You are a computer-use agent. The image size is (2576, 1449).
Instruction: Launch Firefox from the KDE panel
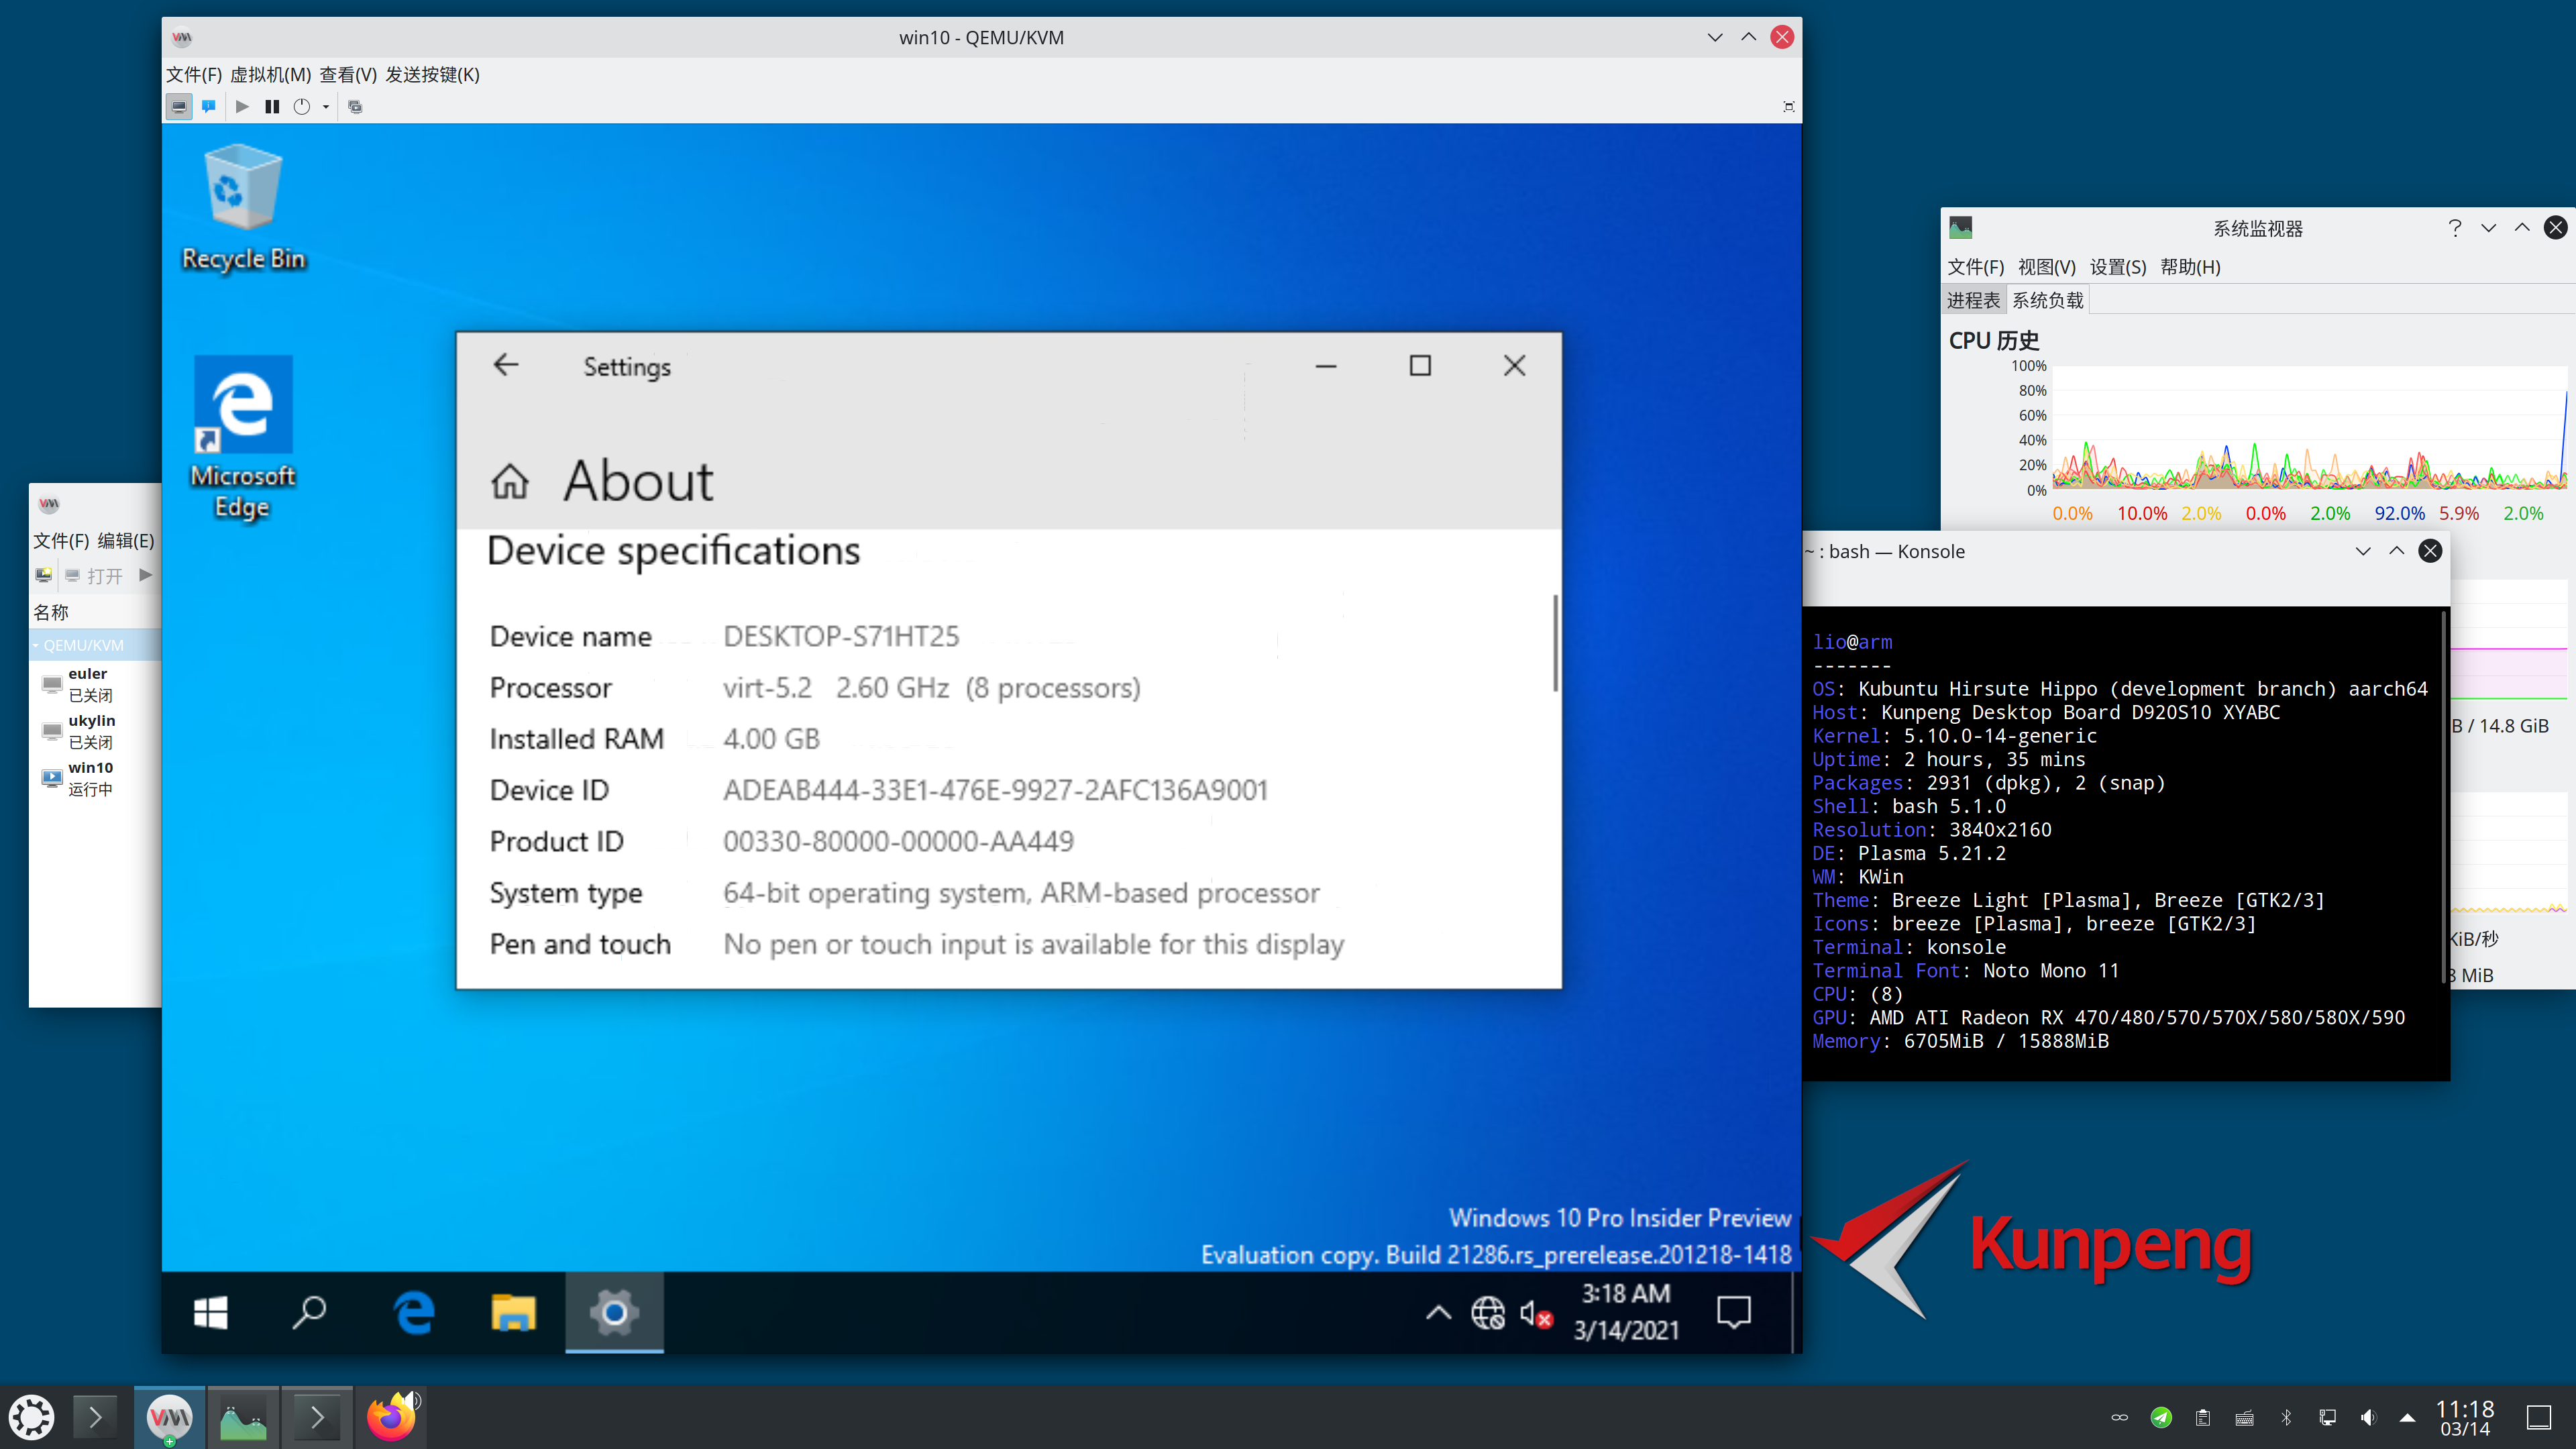pyautogui.click(x=391, y=1417)
